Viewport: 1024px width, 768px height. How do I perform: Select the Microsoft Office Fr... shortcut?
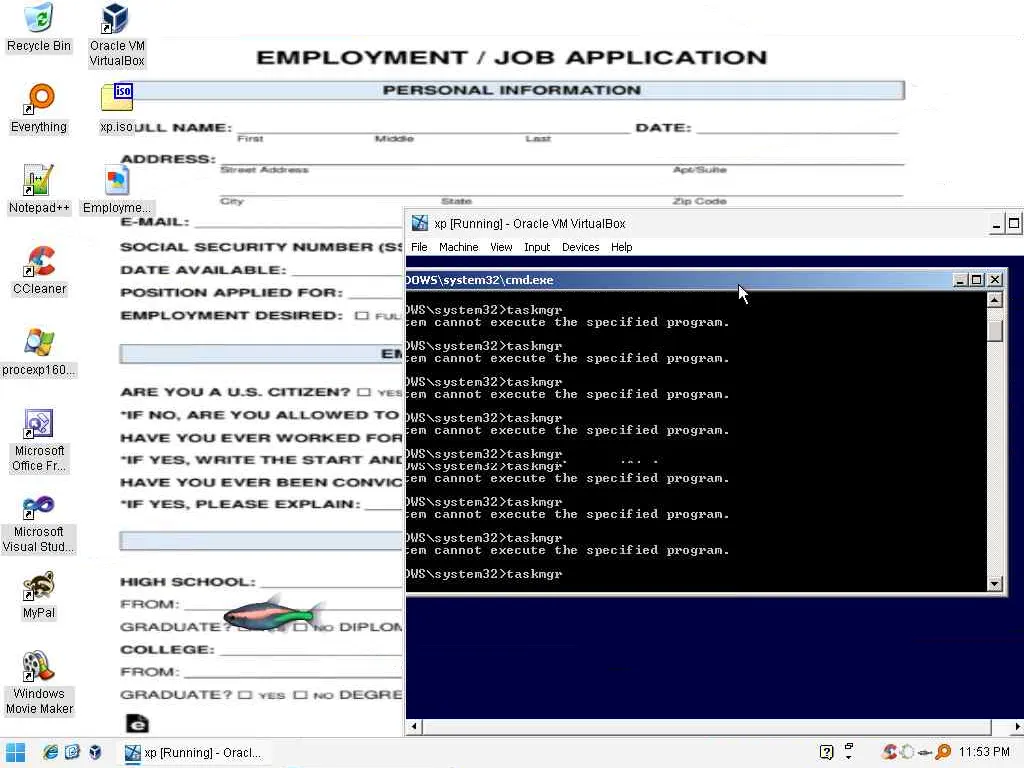tap(39, 440)
